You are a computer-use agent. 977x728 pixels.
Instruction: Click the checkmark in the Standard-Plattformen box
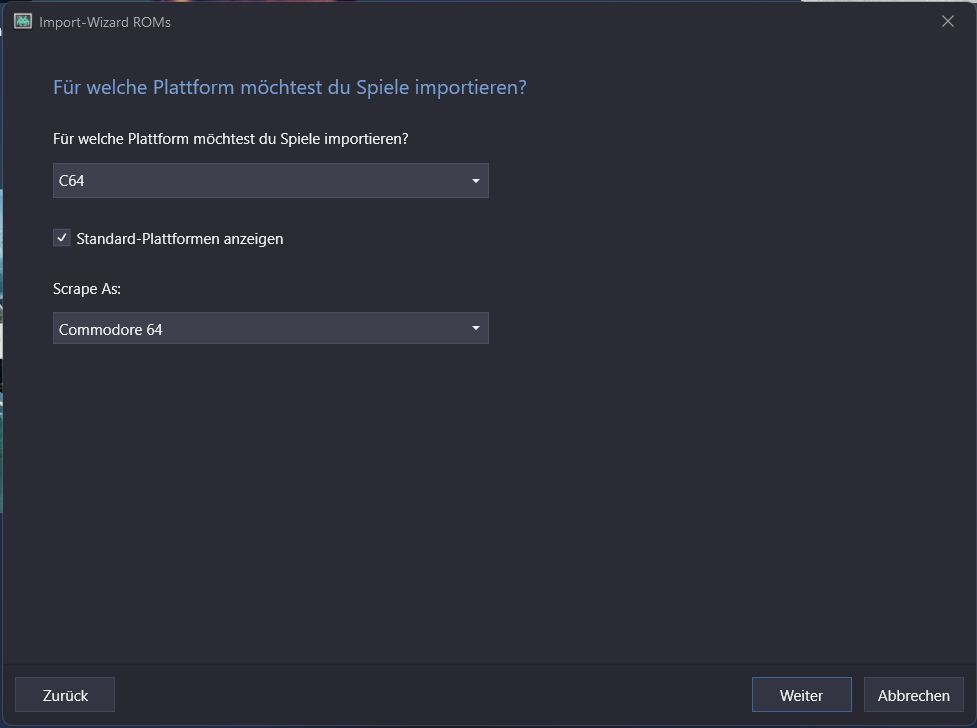coord(62,238)
